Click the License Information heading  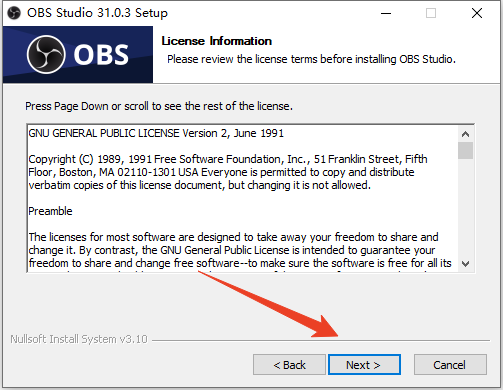click(217, 41)
